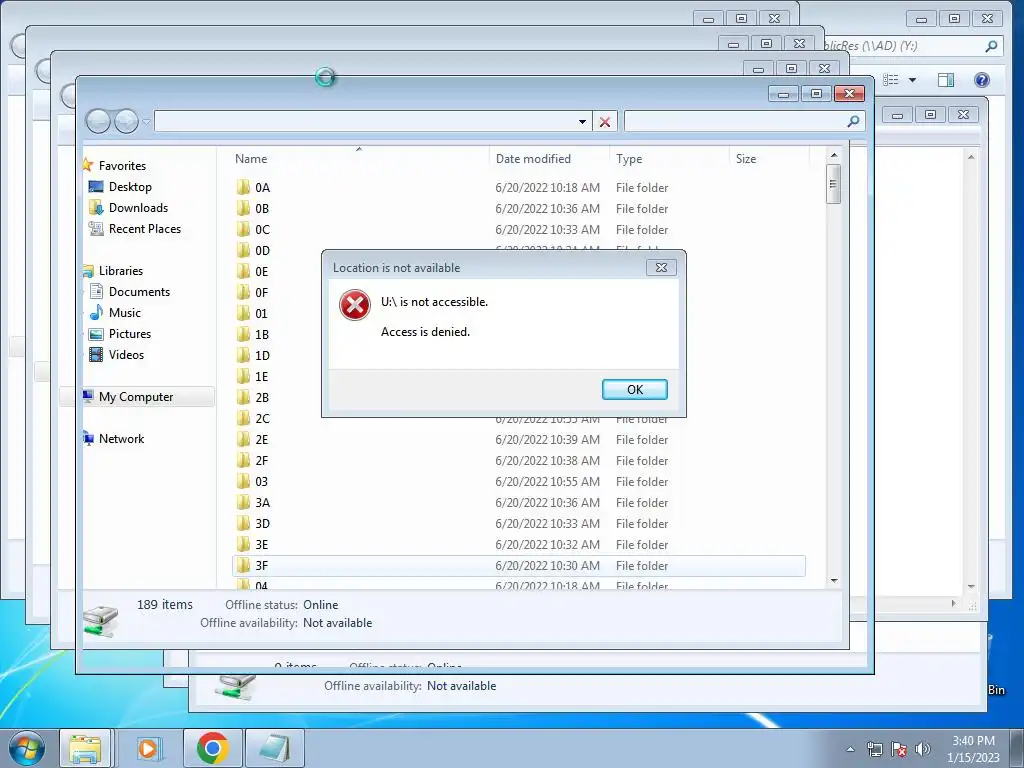Click OK in the error dialog
Screen dimensions: 1024x768
pyautogui.click(x=634, y=389)
